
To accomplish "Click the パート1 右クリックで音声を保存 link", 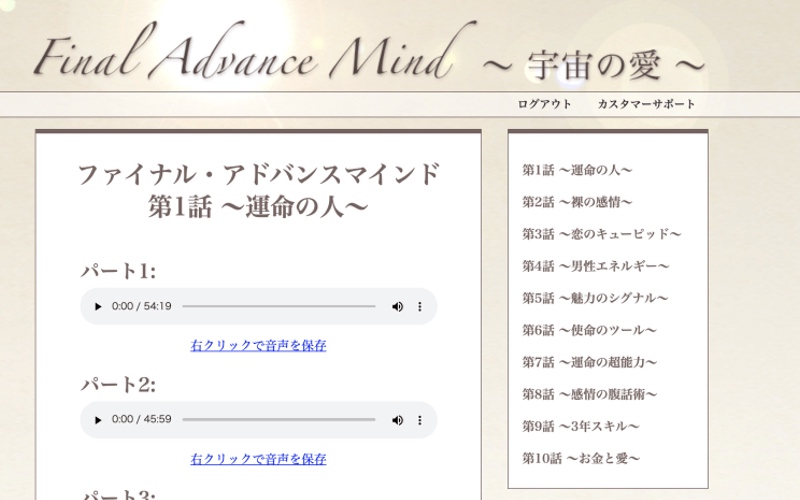I will (258, 346).
